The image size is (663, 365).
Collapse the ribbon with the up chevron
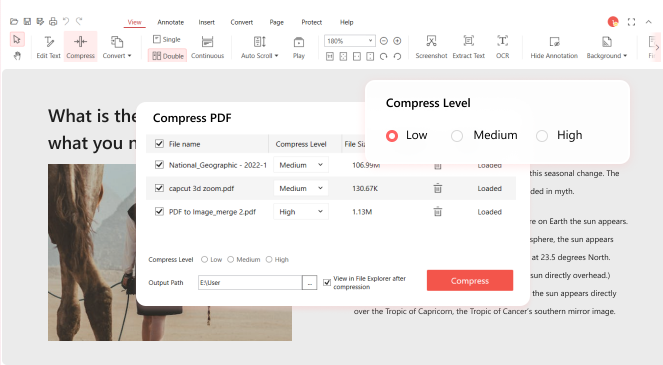pyautogui.click(x=649, y=22)
